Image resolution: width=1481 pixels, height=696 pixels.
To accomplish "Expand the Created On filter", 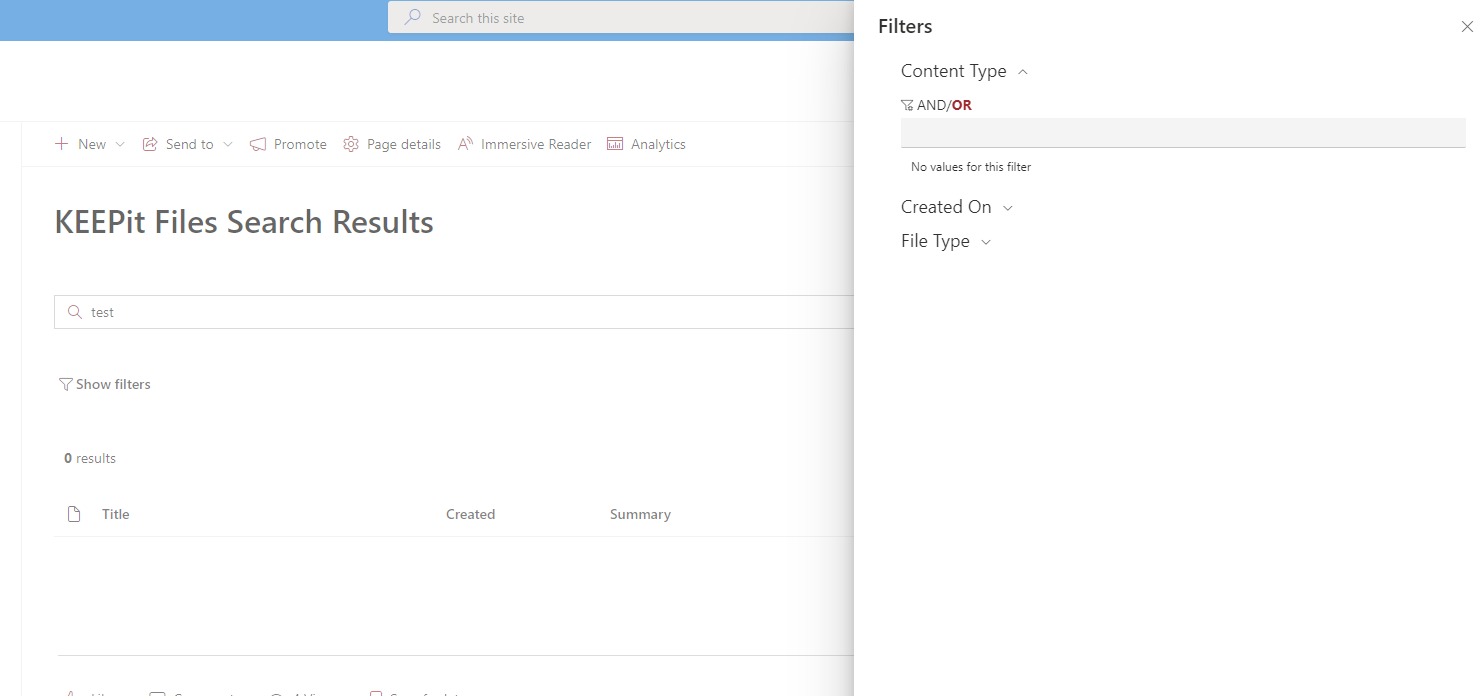I will tap(1009, 207).
